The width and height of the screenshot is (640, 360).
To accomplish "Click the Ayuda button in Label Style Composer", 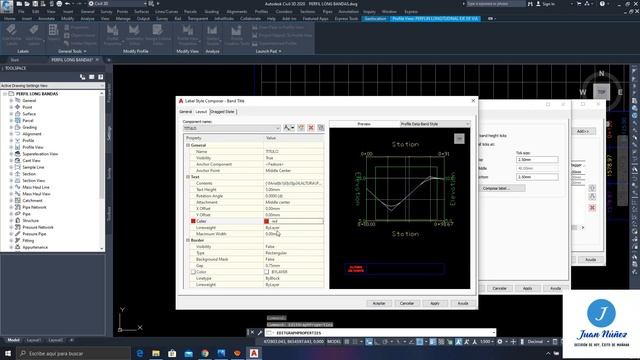I will click(462, 303).
